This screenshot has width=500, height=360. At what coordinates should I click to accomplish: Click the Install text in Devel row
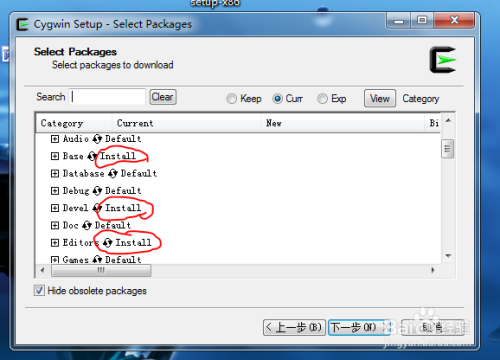(123, 208)
